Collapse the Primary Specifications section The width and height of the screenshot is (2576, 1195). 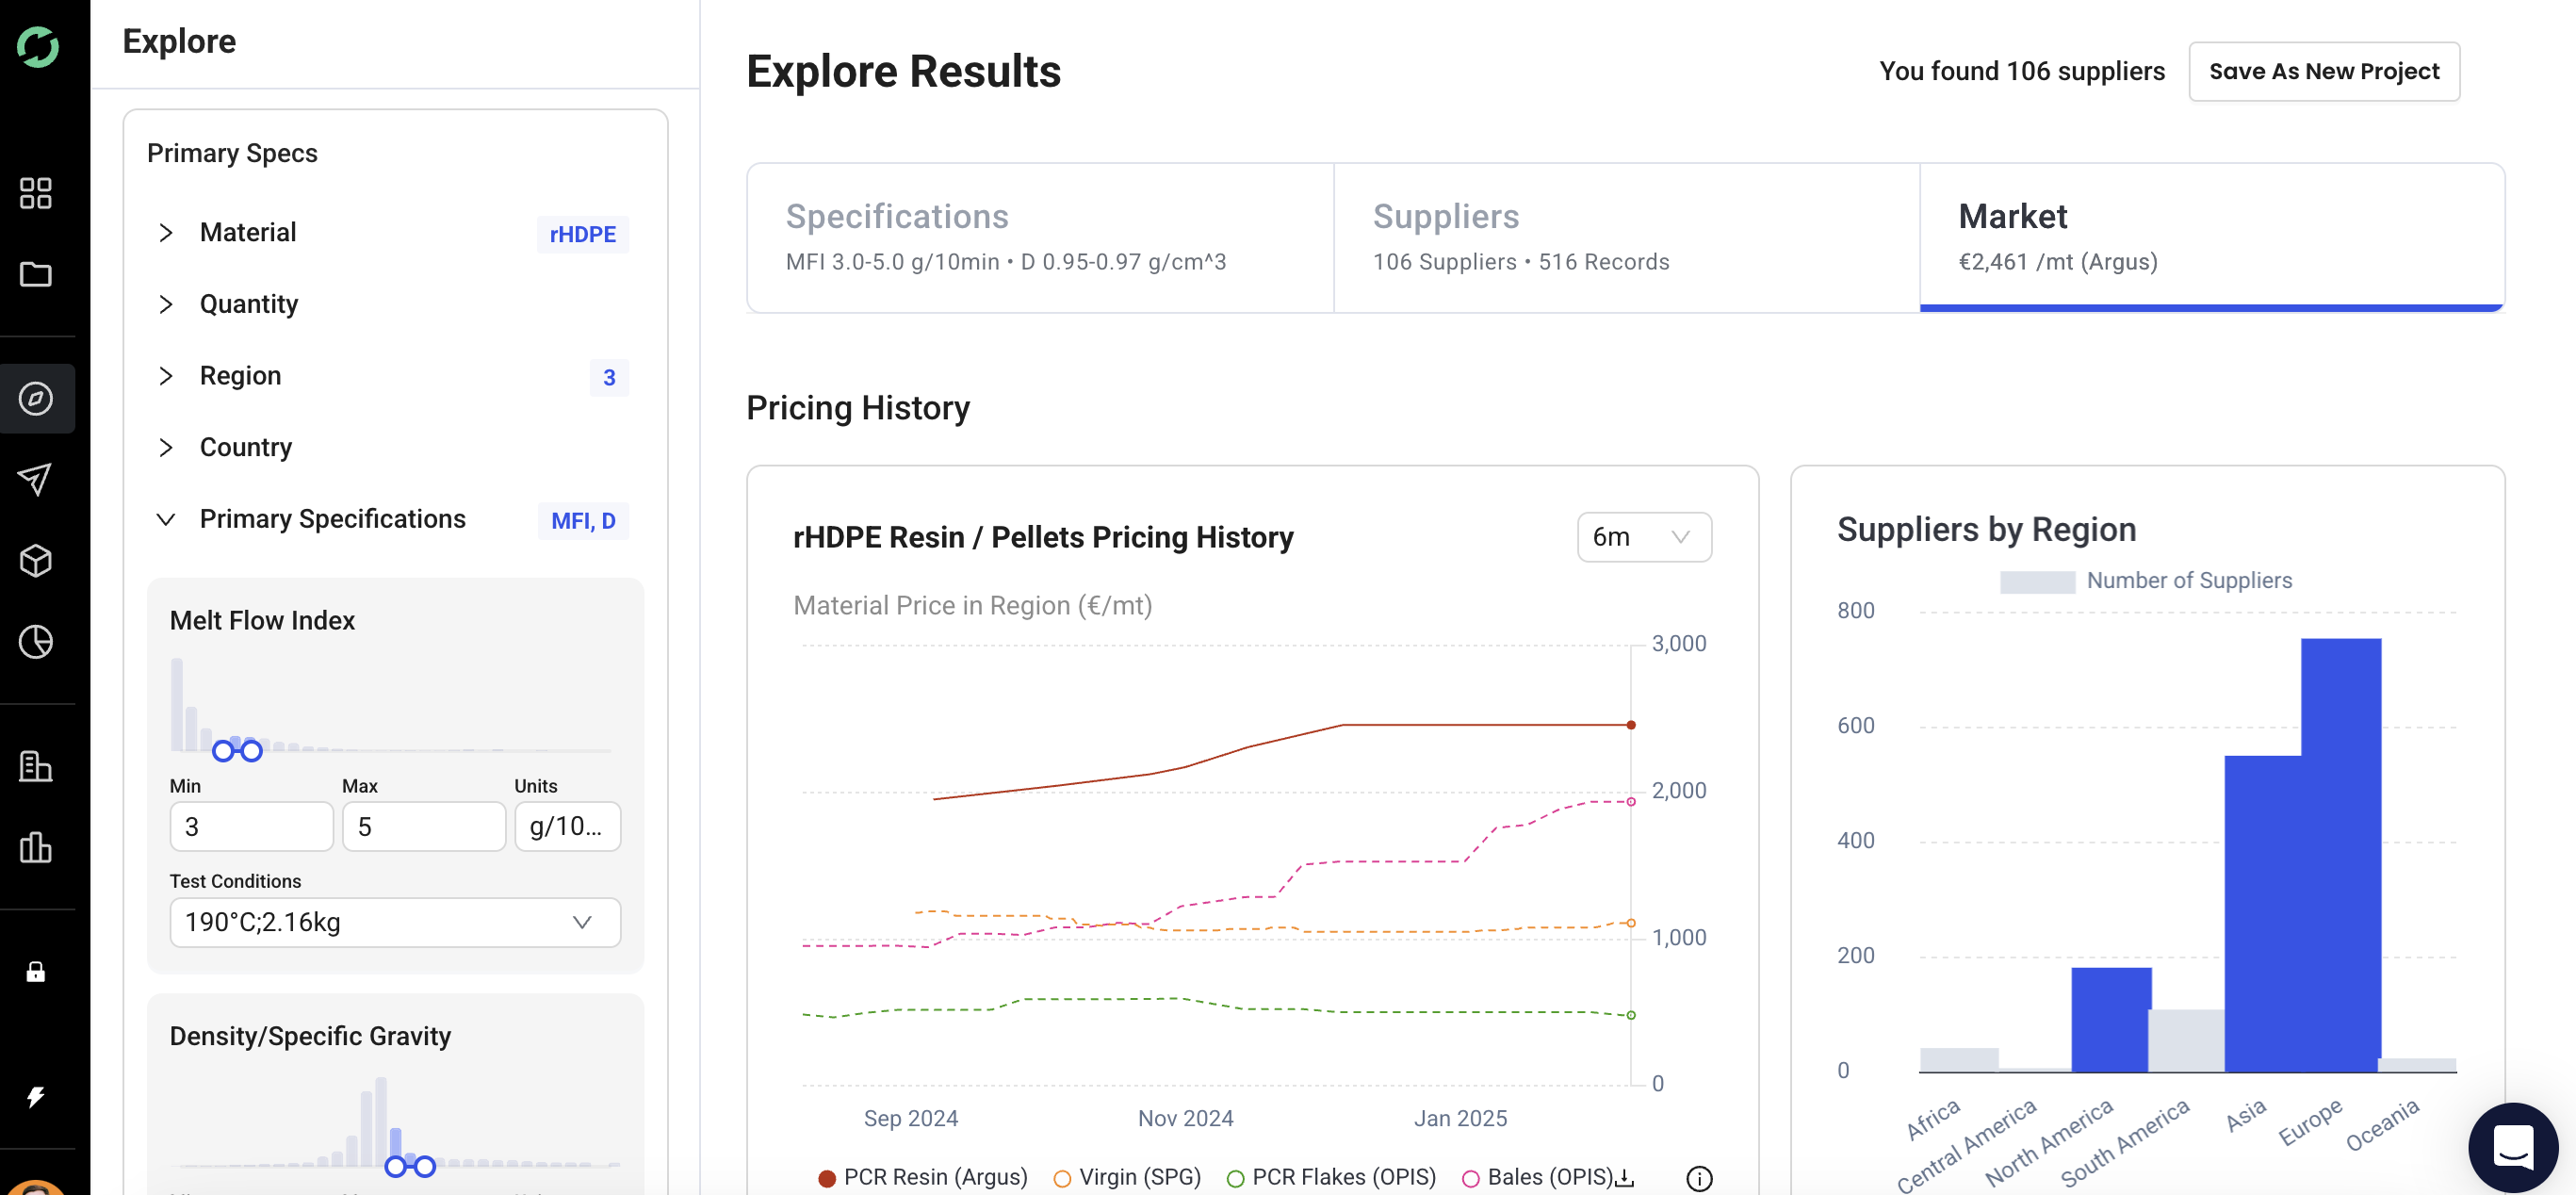point(167,520)
